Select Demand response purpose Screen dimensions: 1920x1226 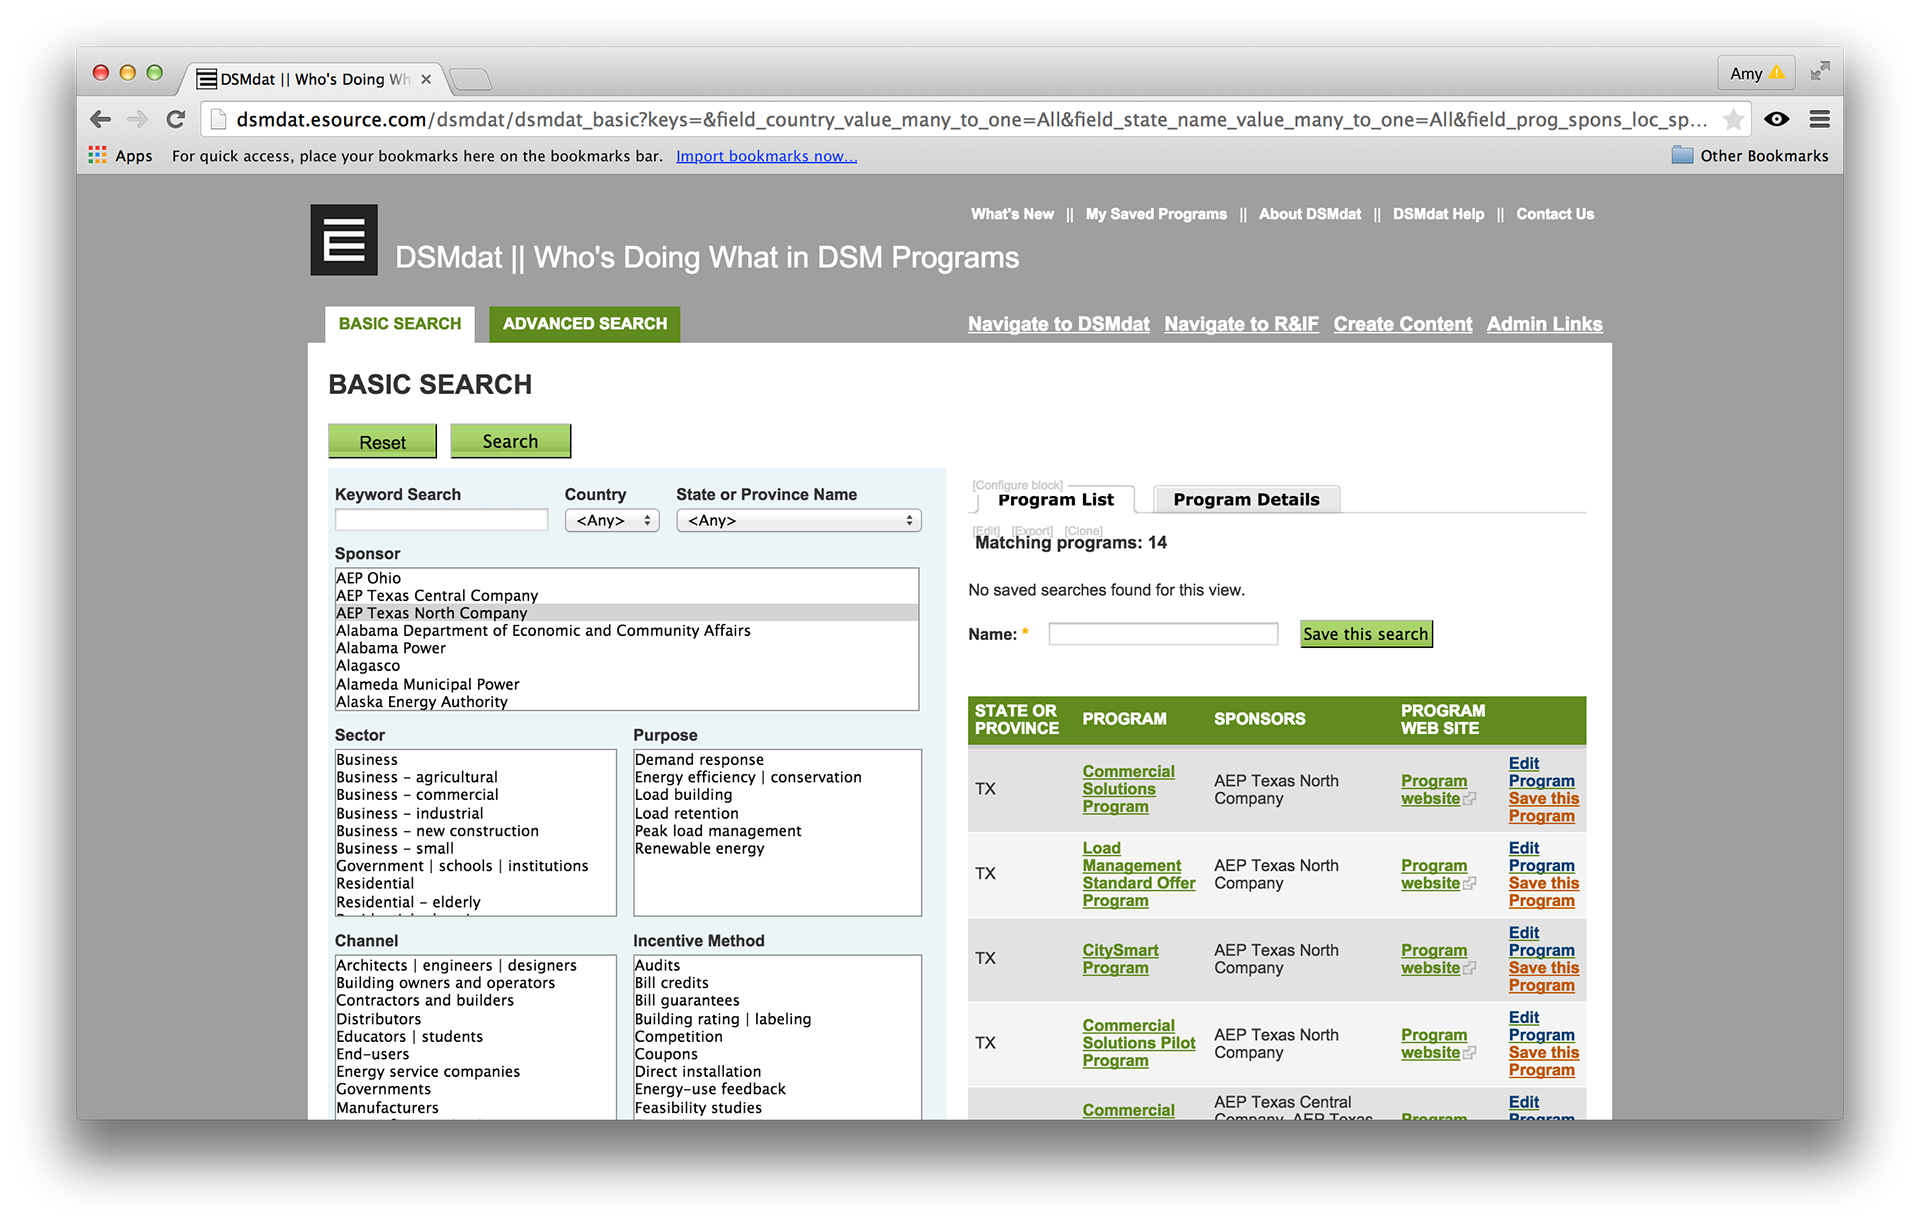tap(777, 760)
